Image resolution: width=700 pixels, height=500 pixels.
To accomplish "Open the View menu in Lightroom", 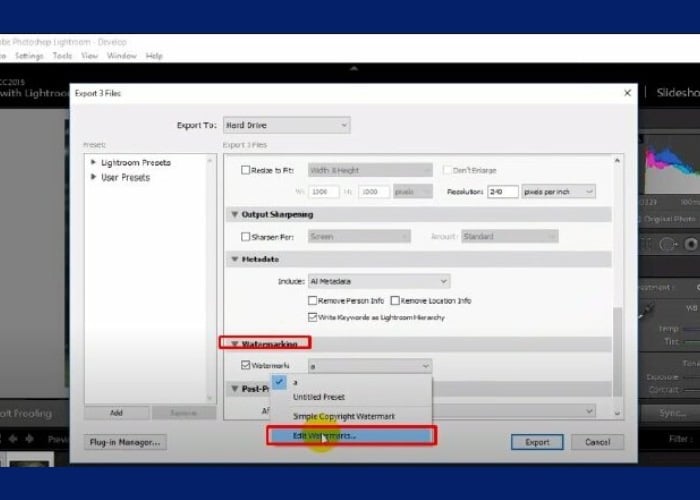I will point(89,56).
